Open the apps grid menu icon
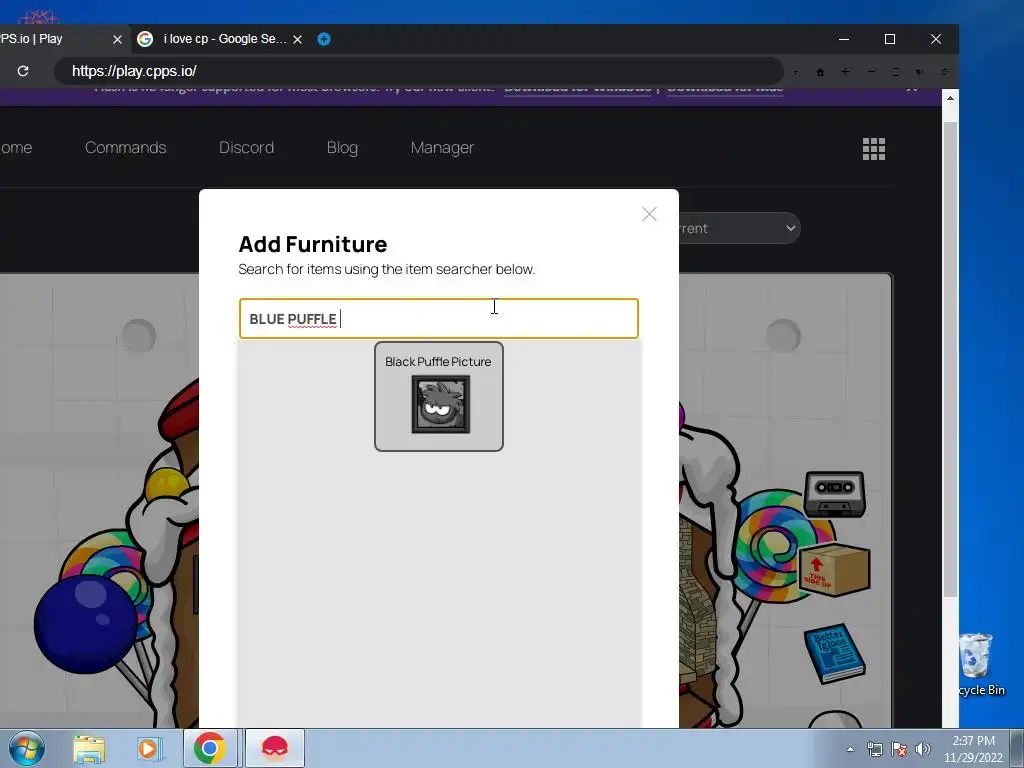1024x768 pixels. coord(874,149)
